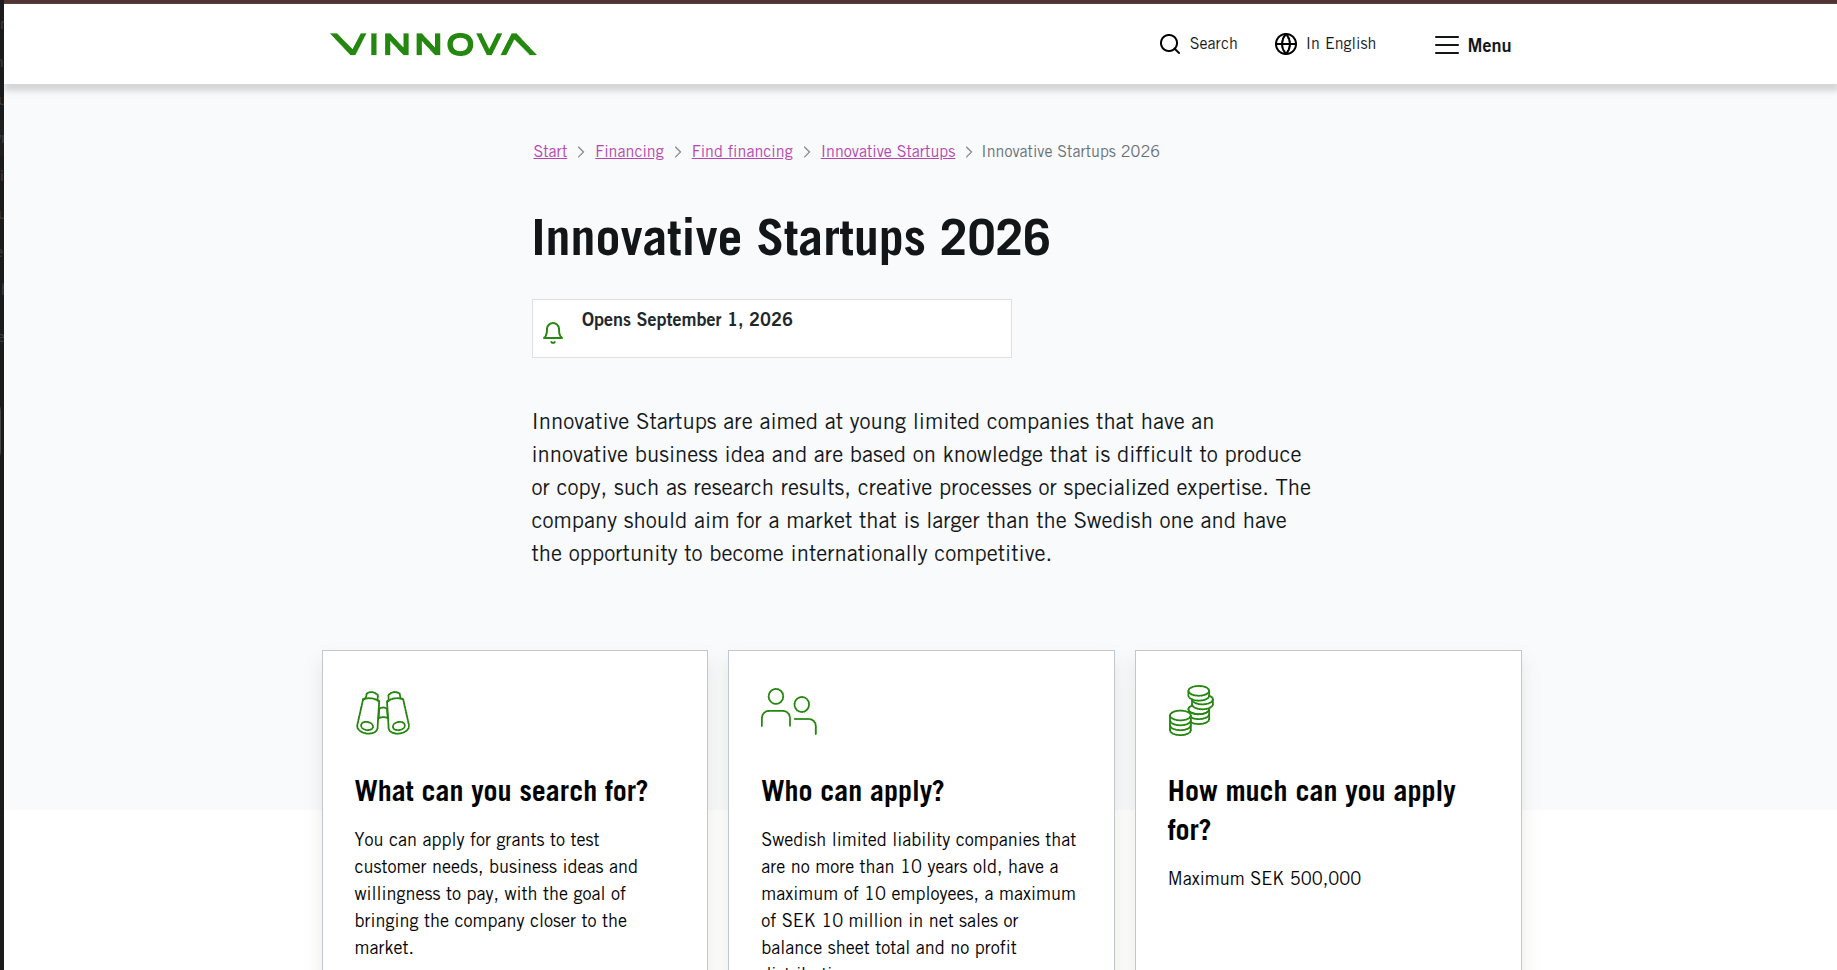Click the Vinnova logo

(x=433, y=44)
